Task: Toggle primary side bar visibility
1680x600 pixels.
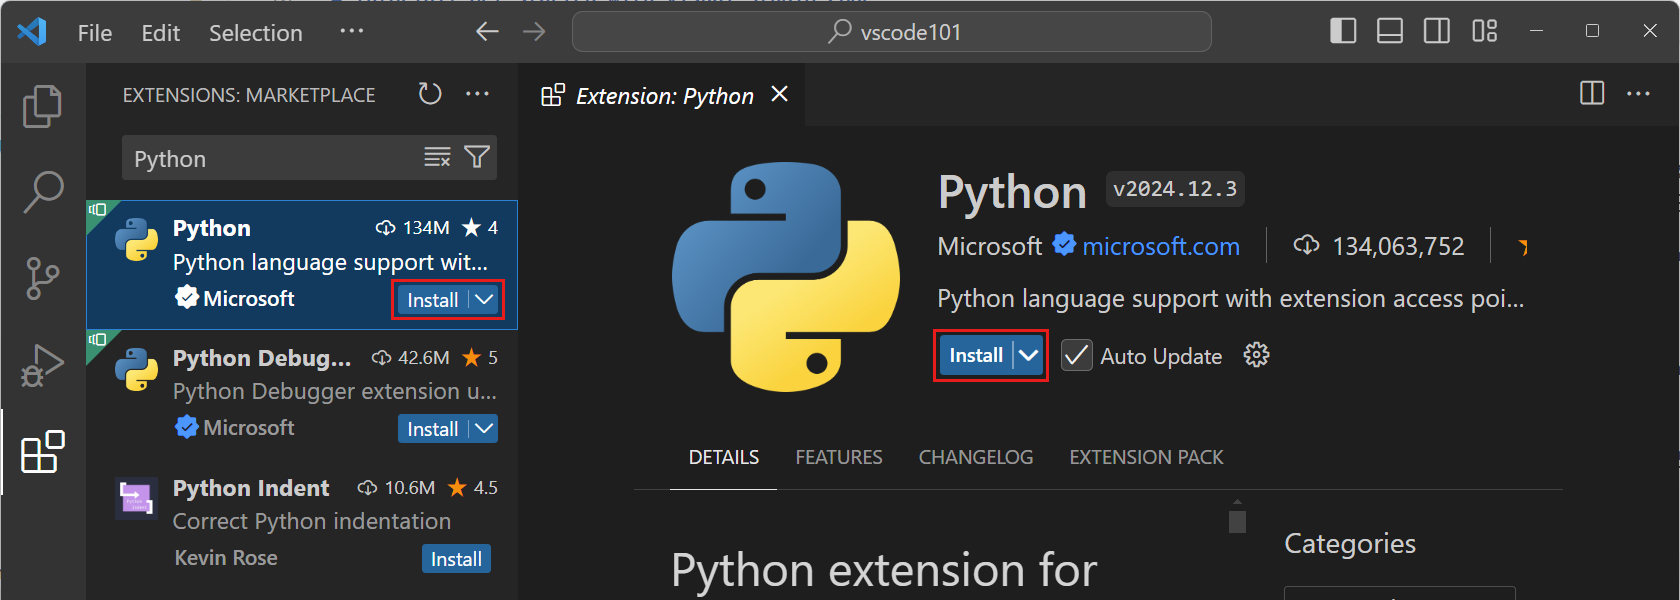Action: pyautogui.click(x=1343, y=32)
